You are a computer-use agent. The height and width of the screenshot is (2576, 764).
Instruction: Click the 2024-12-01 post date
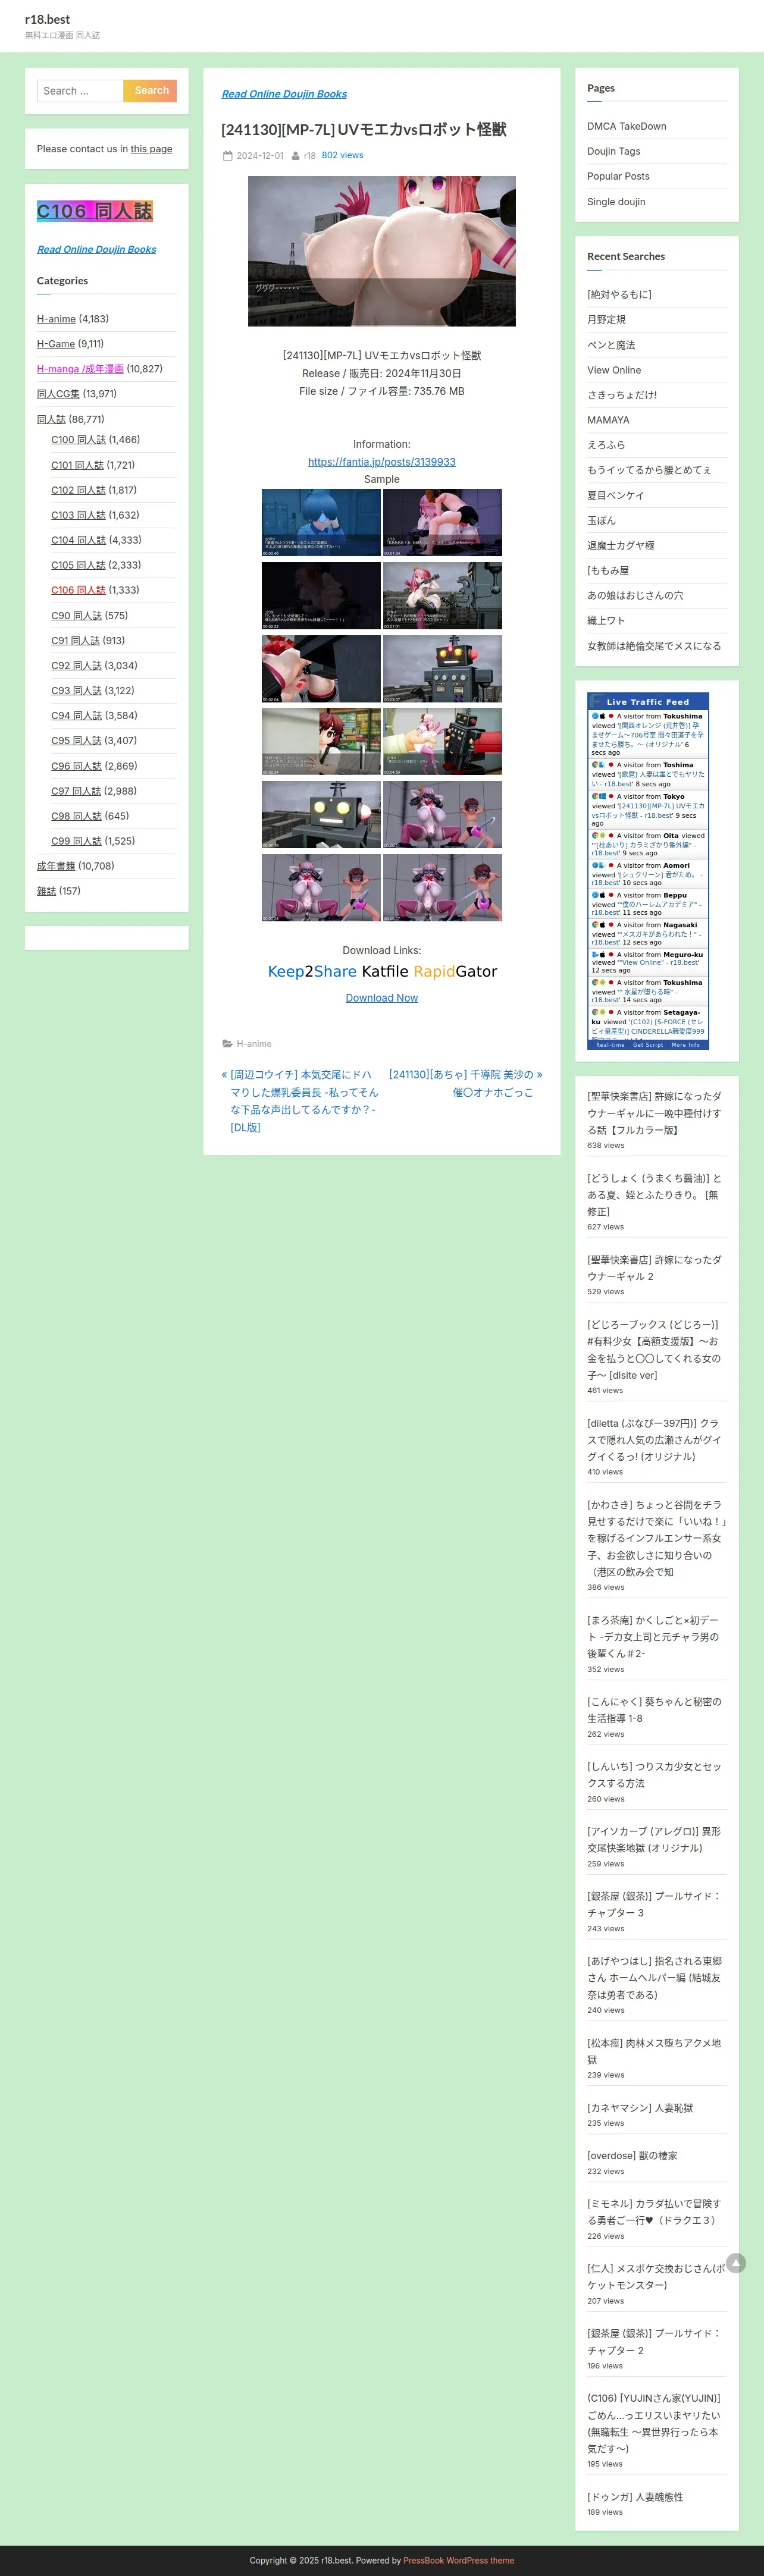pyautogui.click(x=260, y=156)
